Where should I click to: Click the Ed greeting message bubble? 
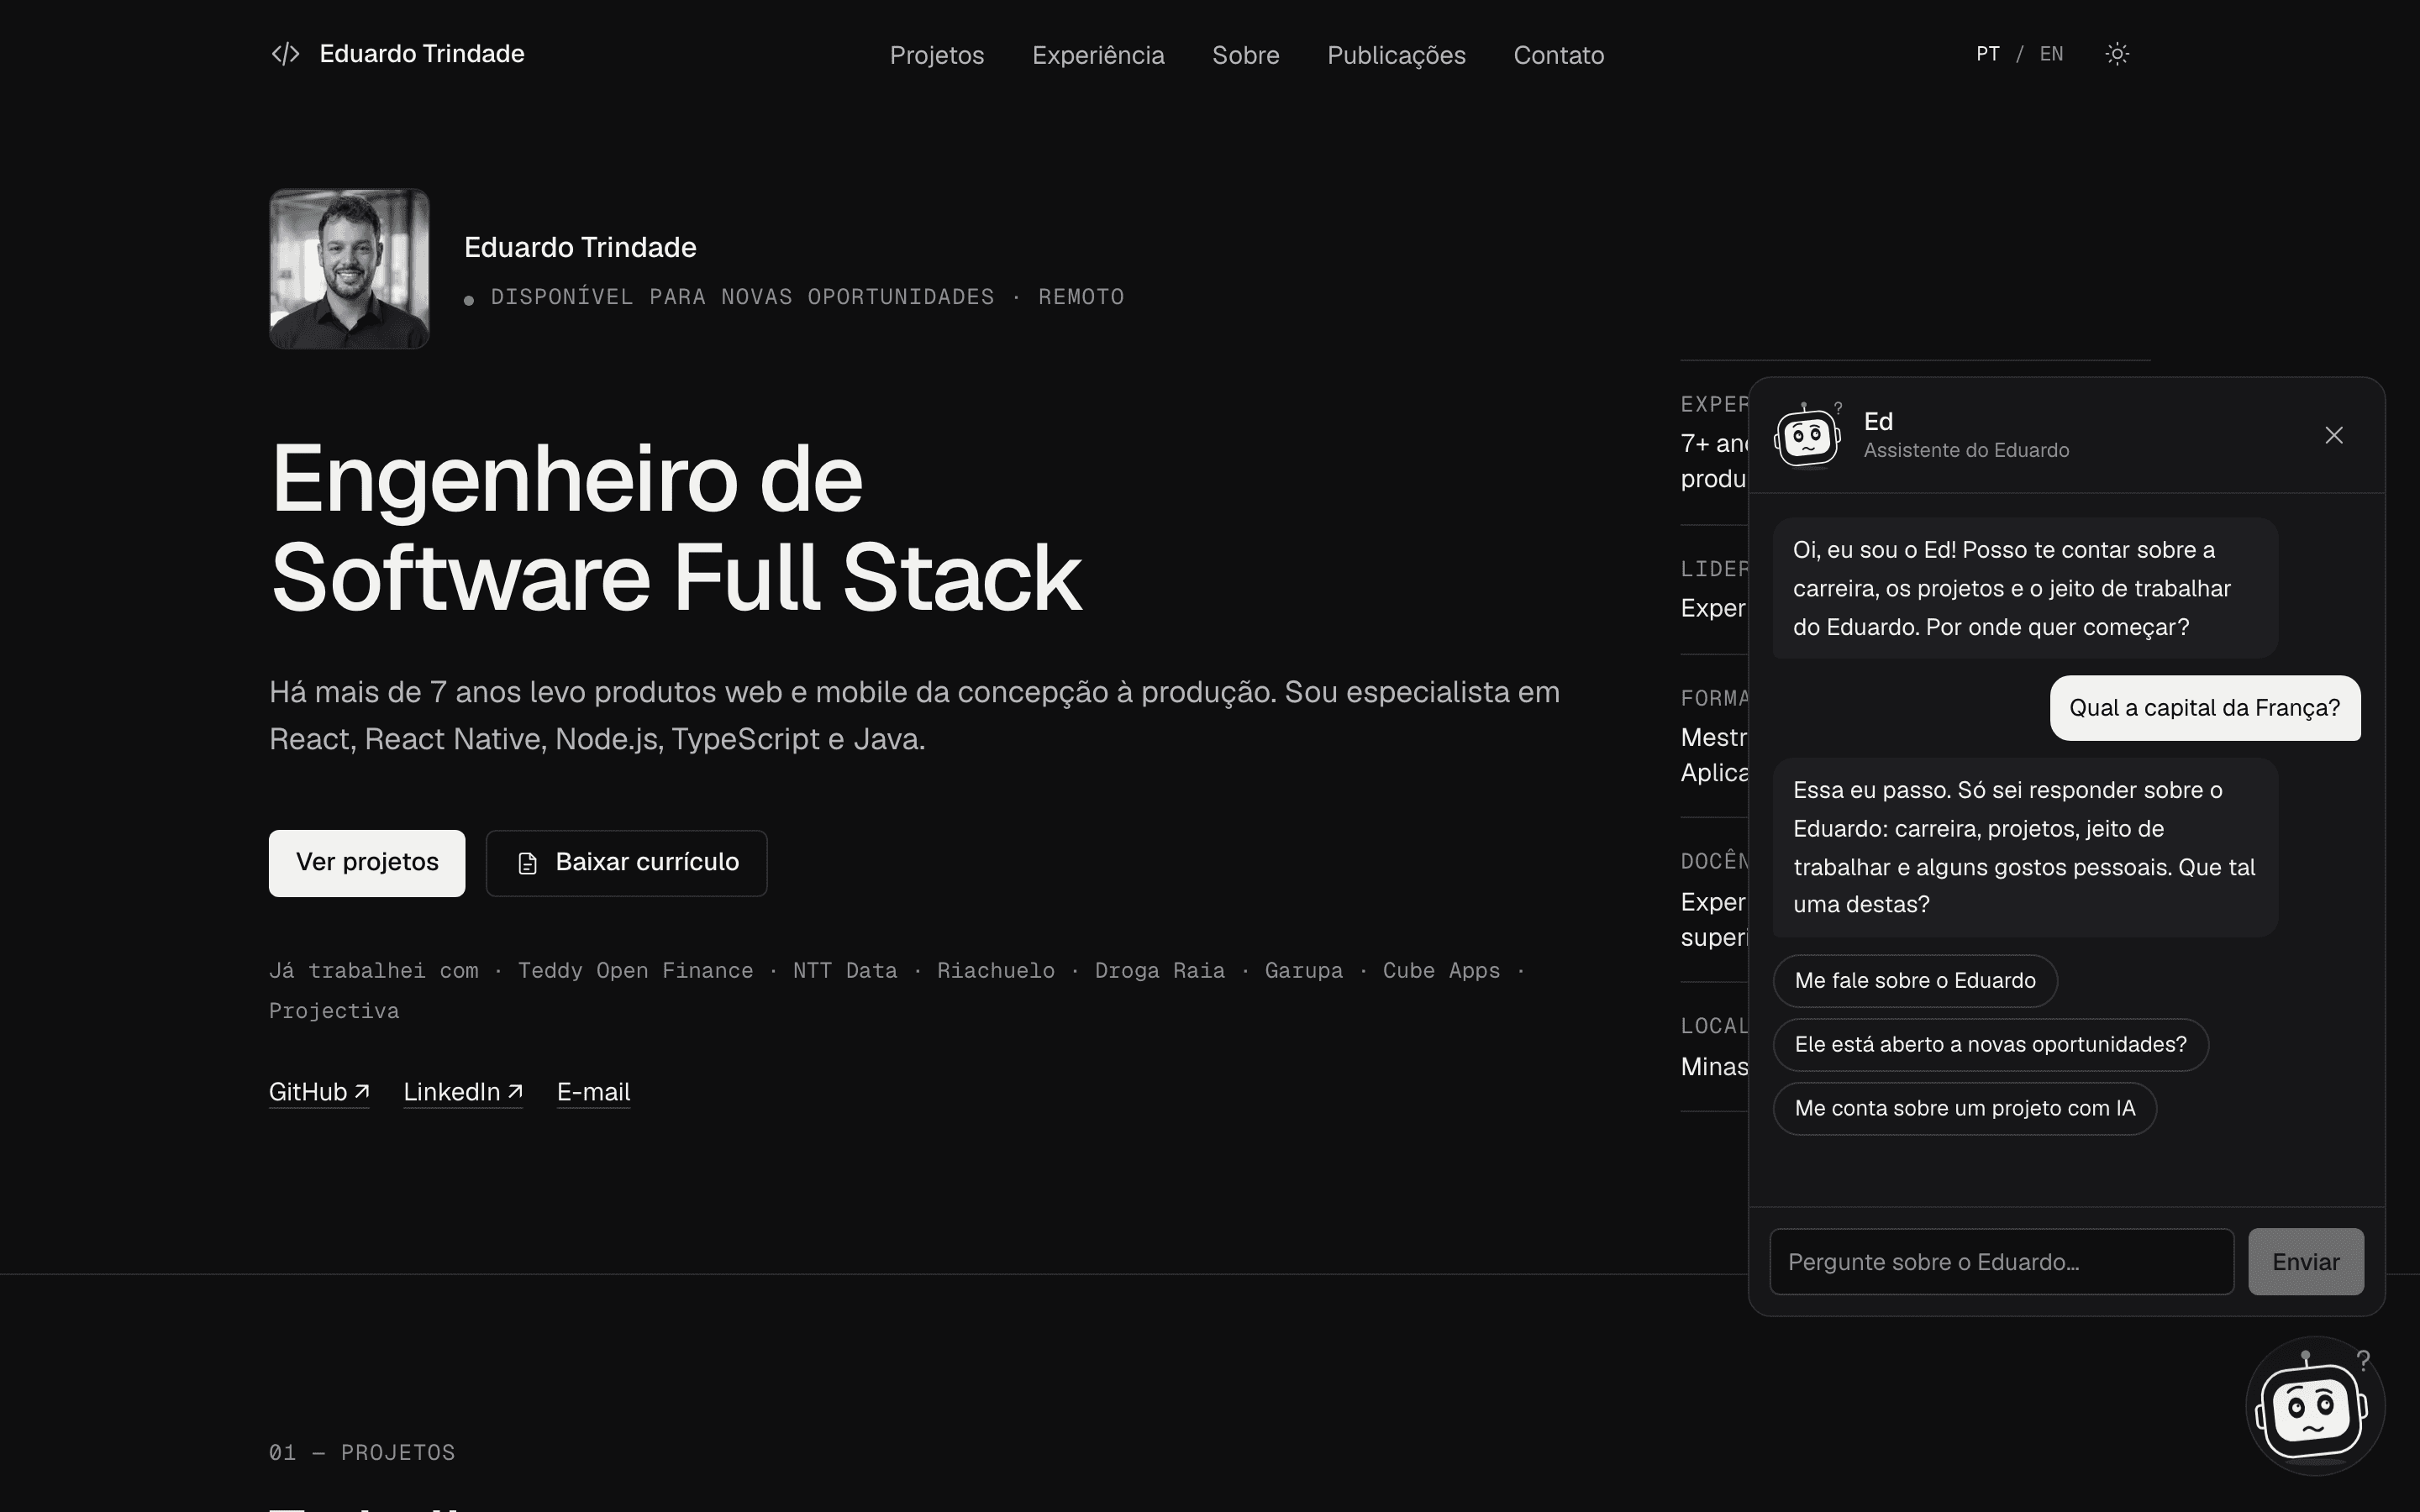tap(2025, 588)
